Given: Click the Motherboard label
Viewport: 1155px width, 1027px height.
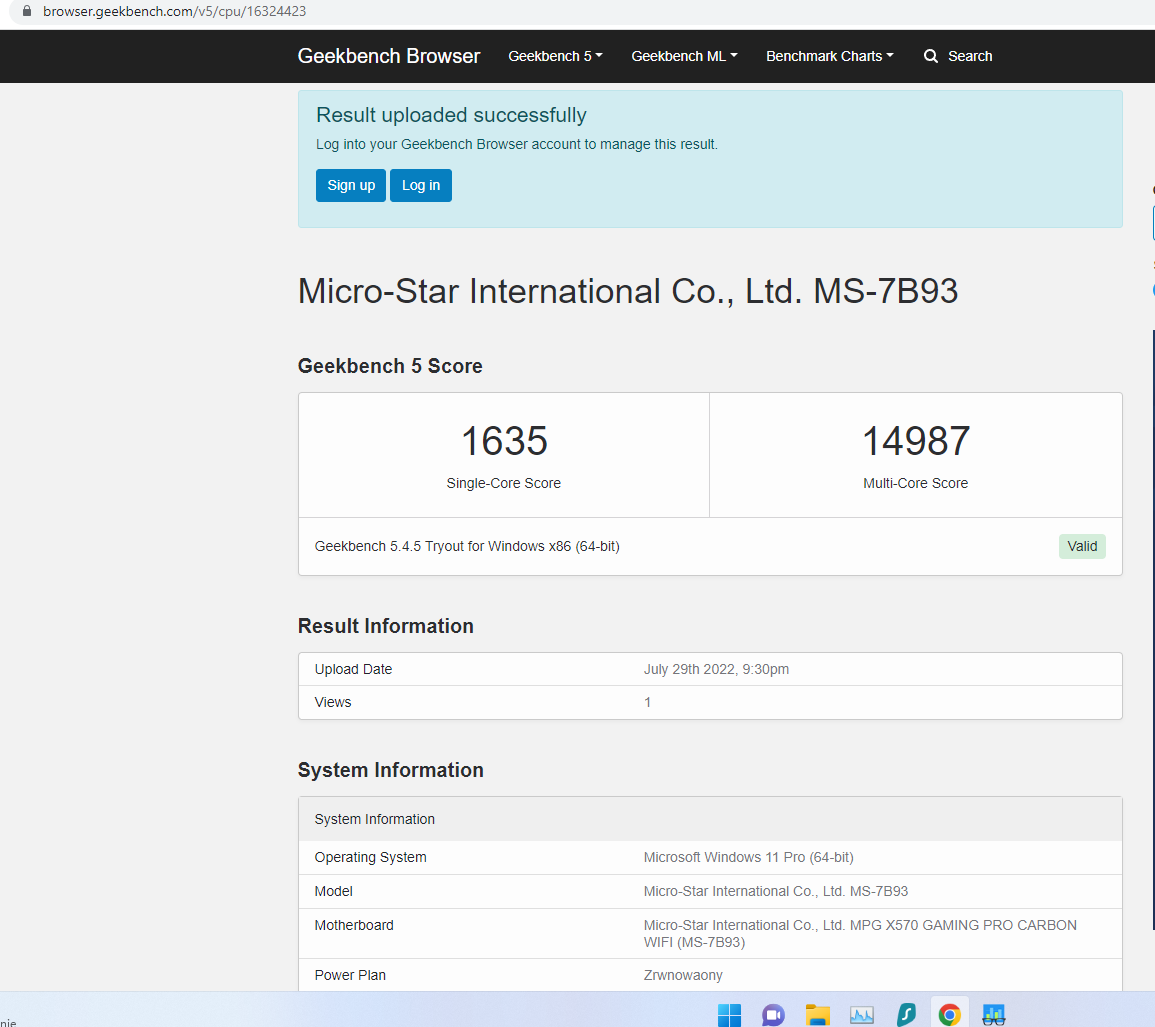Looking at the screenshot, I should pyautogui.click(x=354, y=925).
